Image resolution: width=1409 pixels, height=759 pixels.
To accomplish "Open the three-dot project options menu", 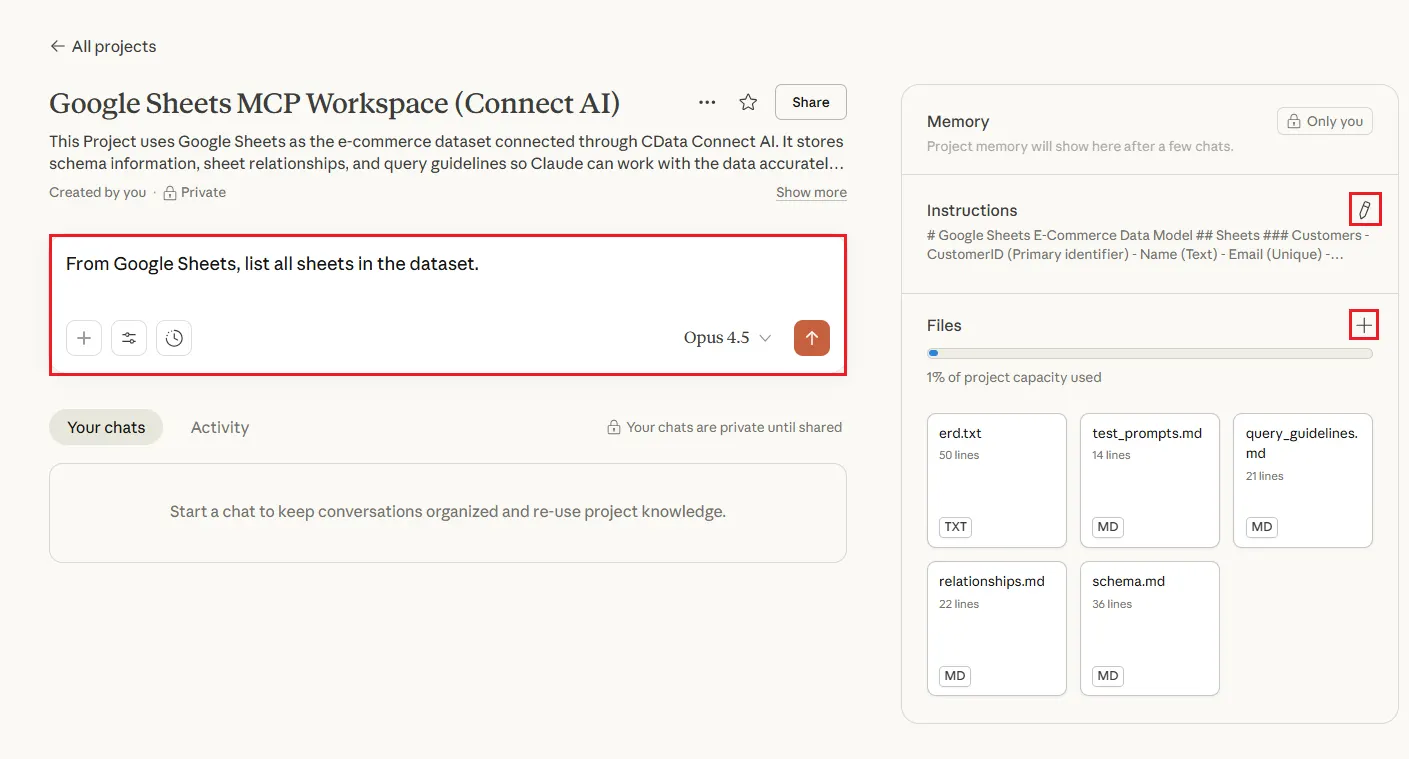I will point(707,102).
